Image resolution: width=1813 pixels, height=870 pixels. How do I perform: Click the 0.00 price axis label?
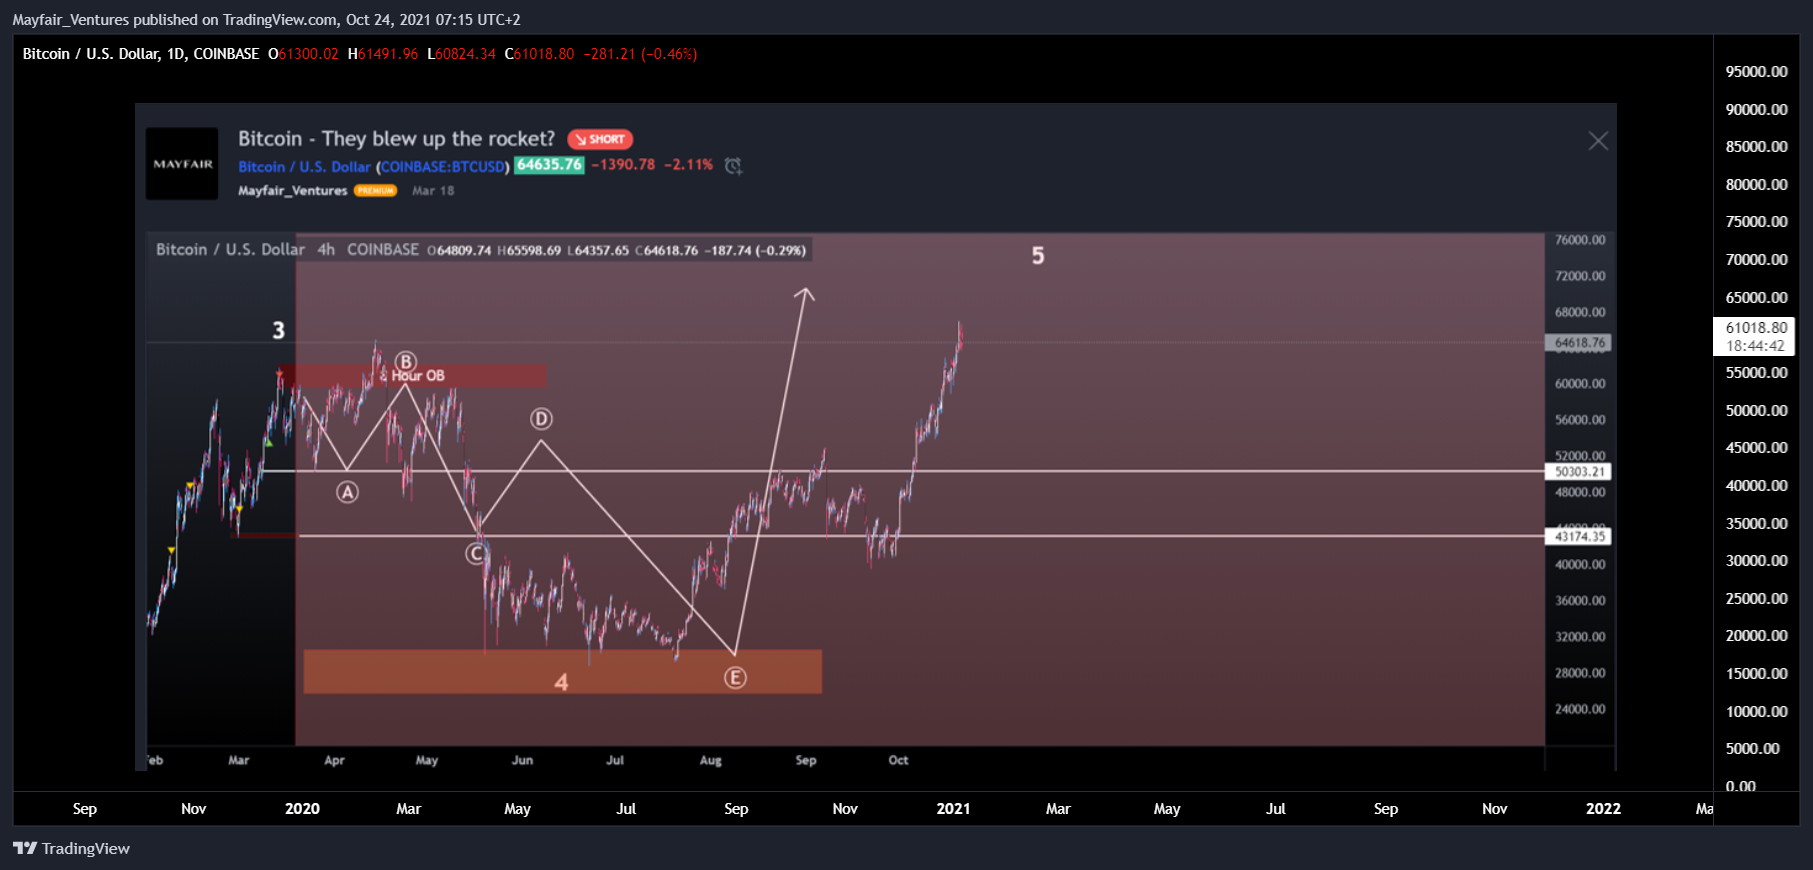[x=1741, y=786]
